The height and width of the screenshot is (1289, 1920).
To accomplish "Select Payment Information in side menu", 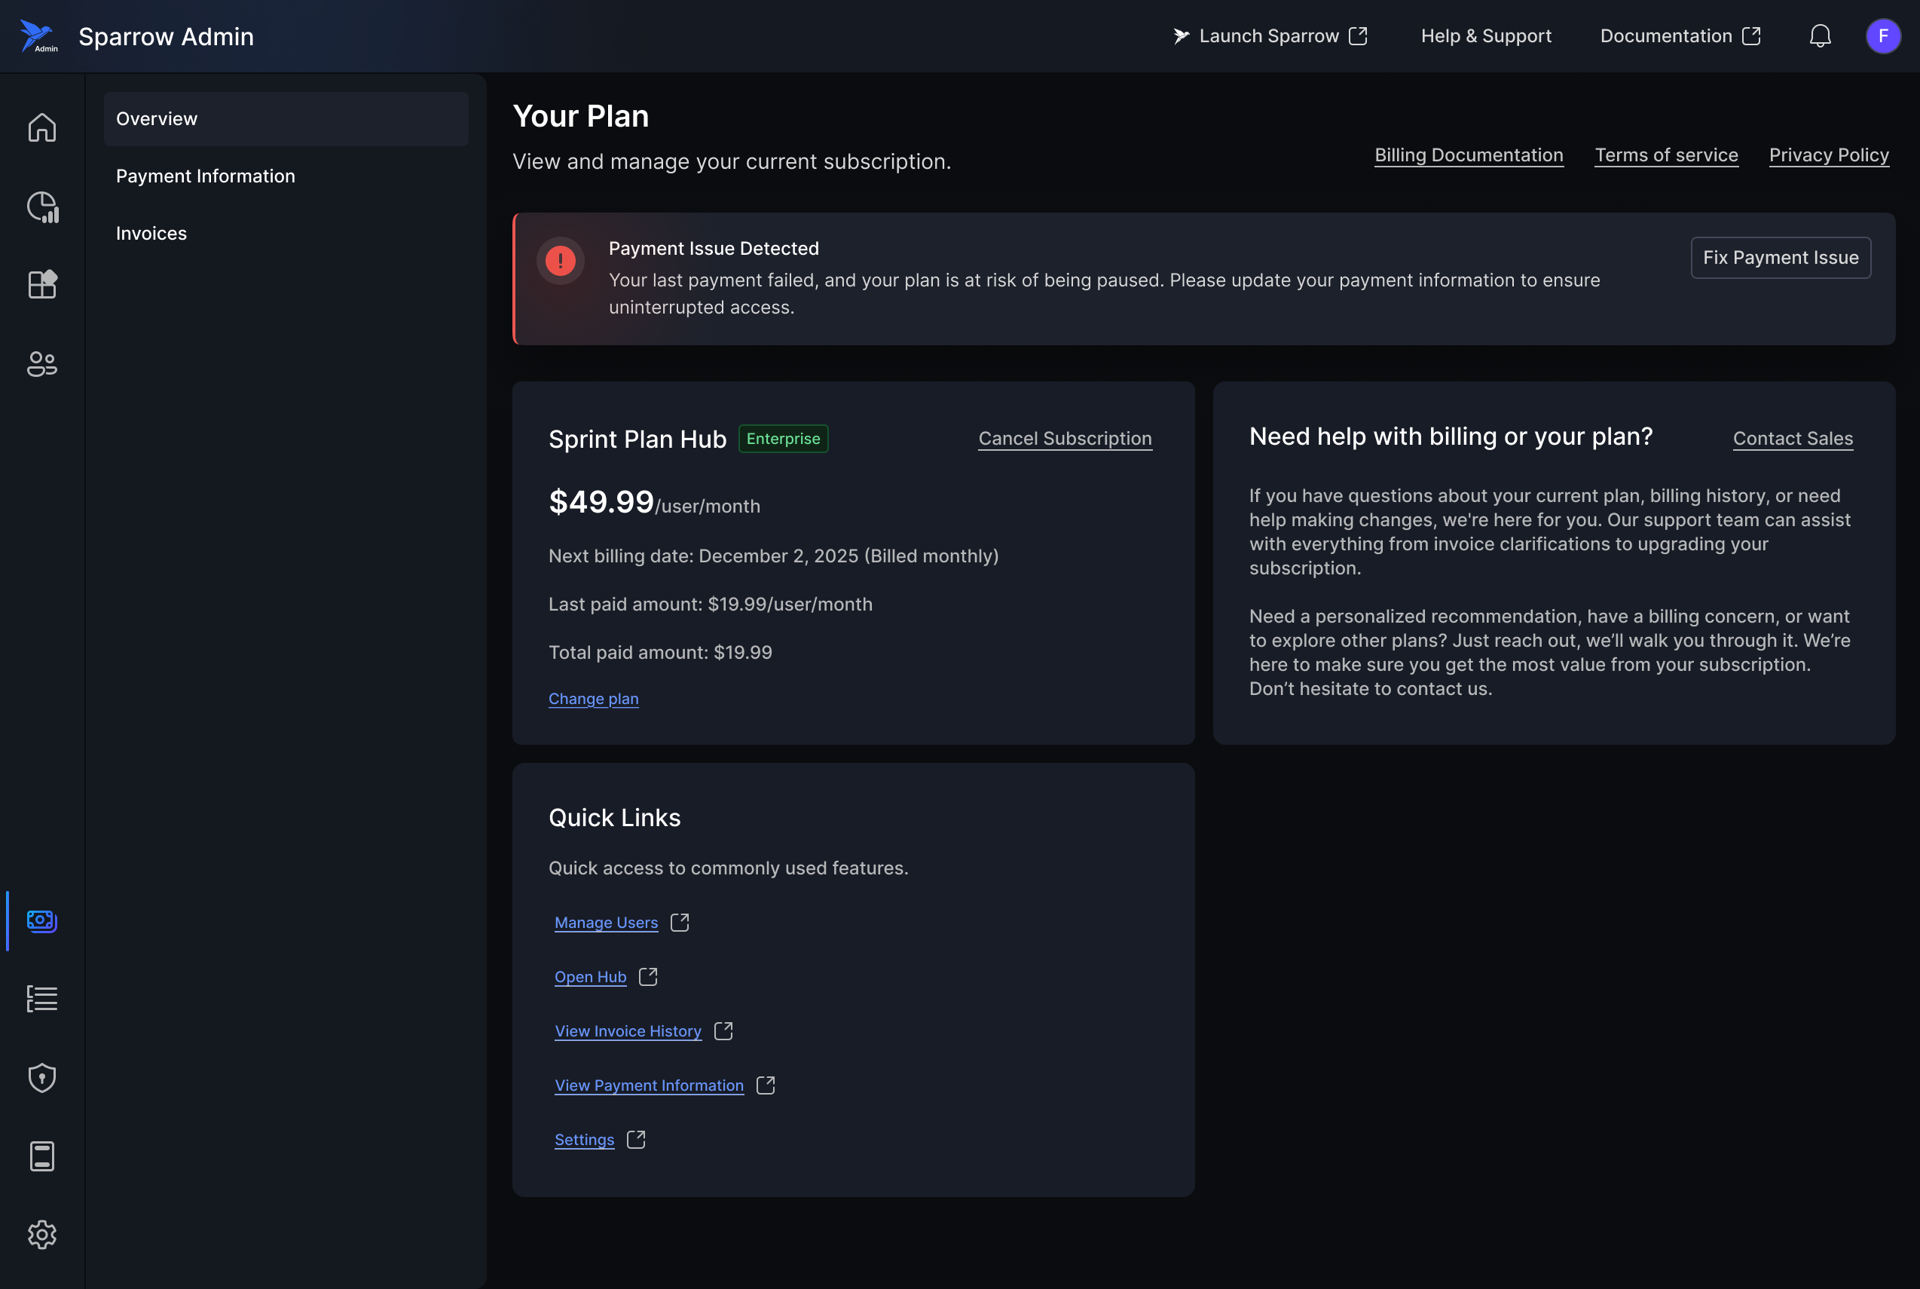I will point(205,176).
